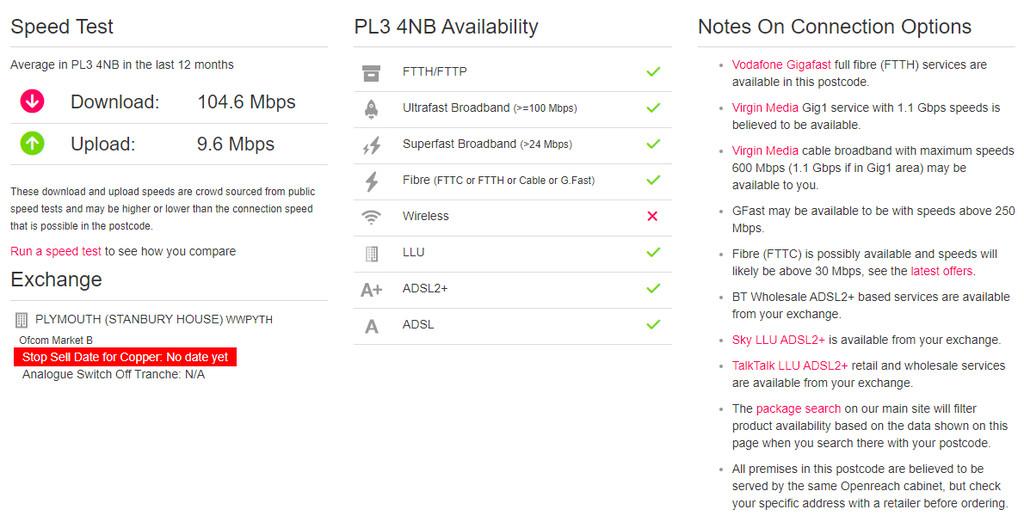Click the LLU building icon
Viewport: 1024px width, 528px height.
(x=372, y=254)
